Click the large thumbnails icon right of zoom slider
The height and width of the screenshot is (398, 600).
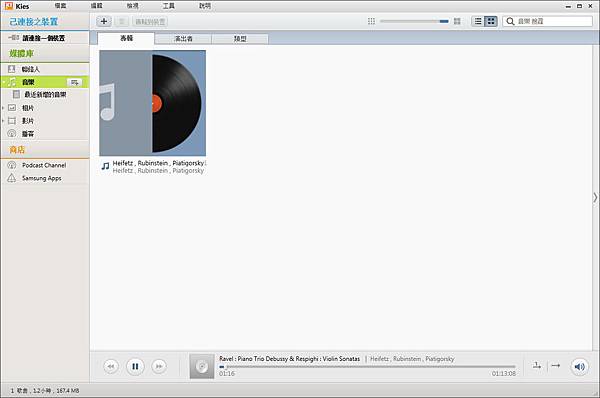click(457, 21)
